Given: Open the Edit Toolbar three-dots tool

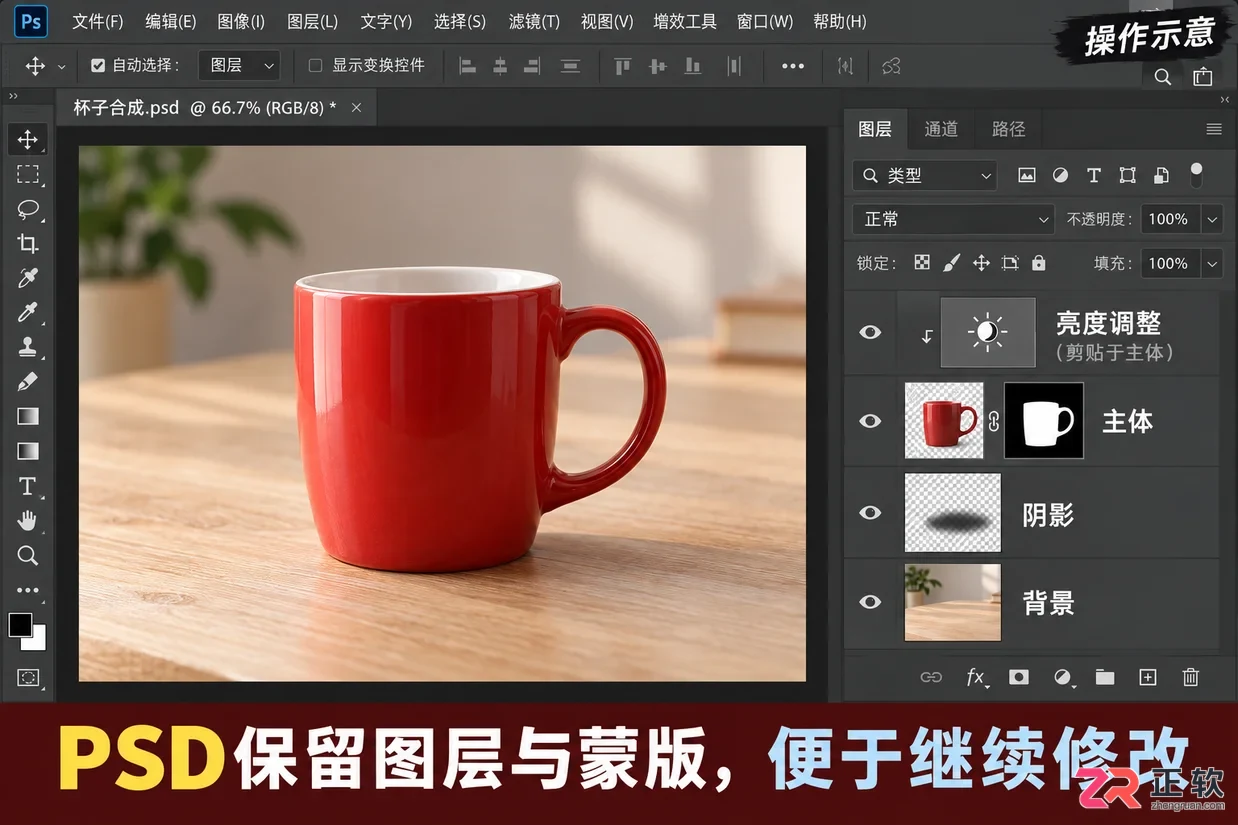Looking at the screenshot, I should pyautogui.click(x=27, y=590).
